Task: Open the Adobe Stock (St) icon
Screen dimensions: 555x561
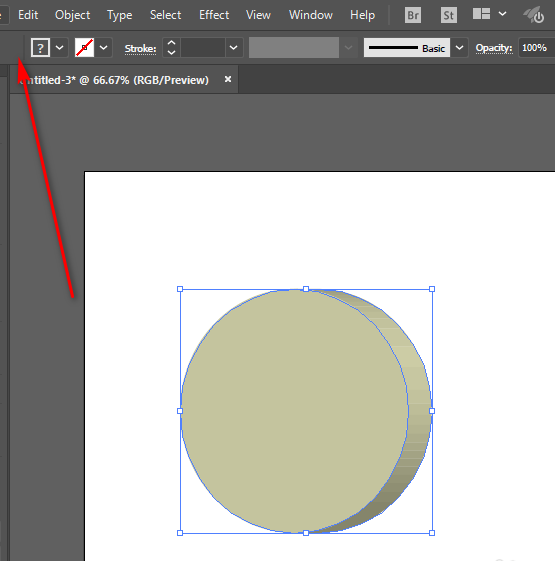Action: click(449, 15)
